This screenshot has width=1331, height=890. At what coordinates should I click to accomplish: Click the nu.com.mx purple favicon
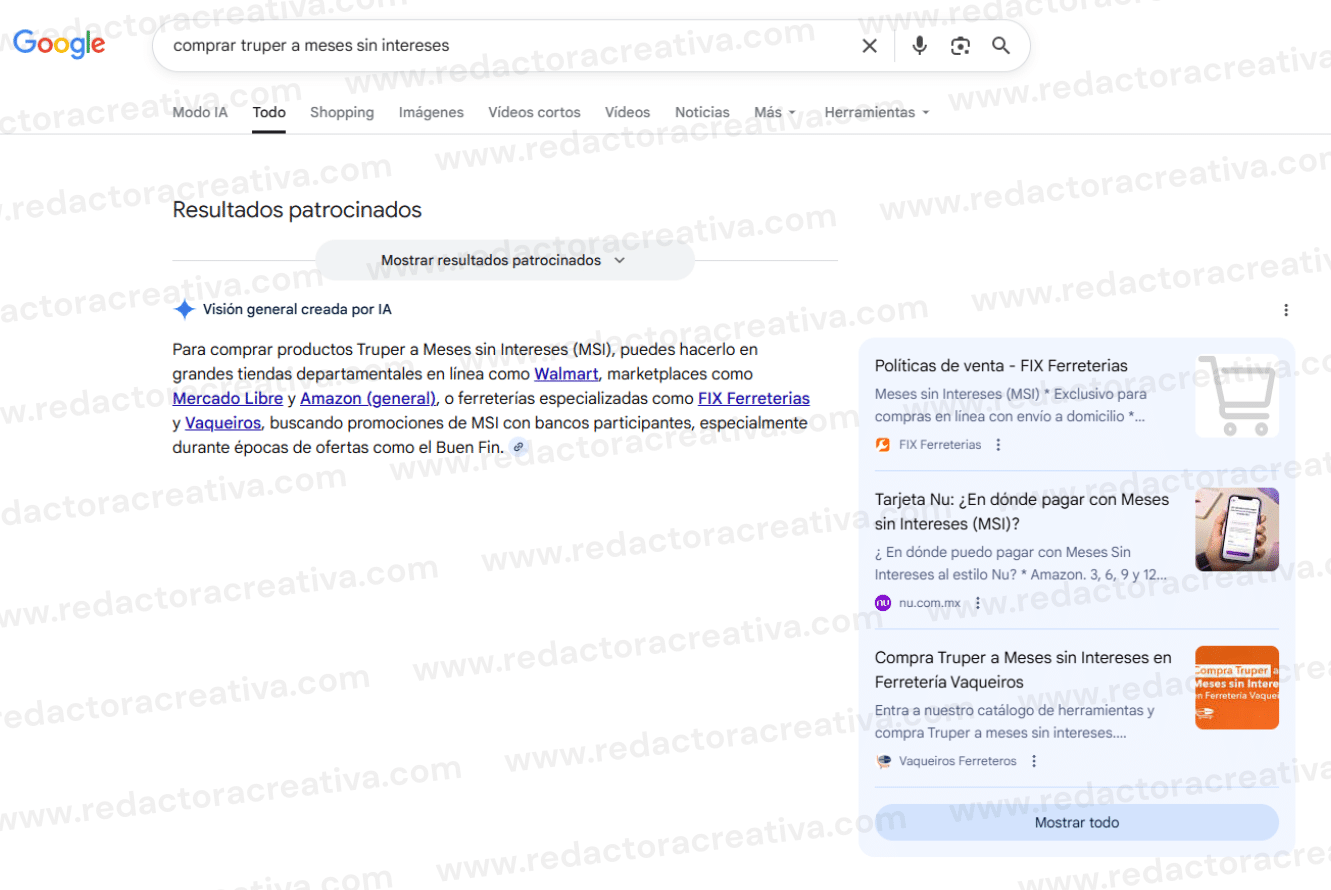(x=883, y=603)
